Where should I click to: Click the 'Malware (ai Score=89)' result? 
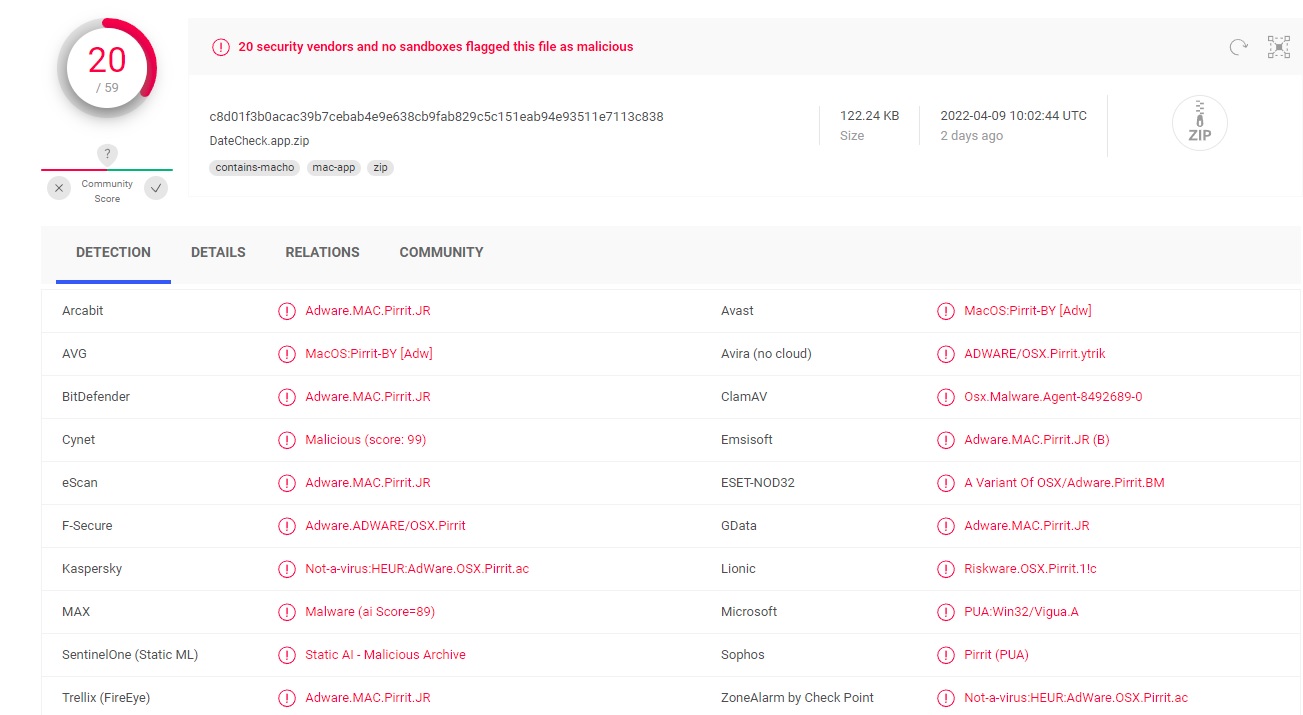[370, 612]
